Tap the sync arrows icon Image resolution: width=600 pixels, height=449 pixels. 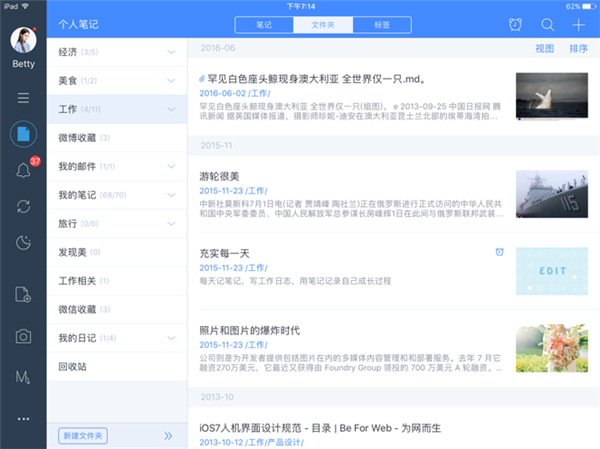pos(22,205)
